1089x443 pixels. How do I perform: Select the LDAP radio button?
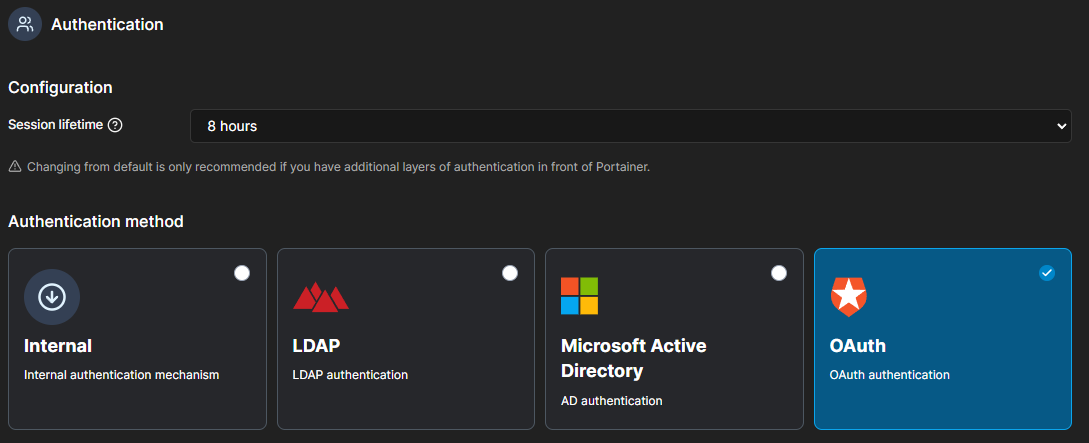click(x=510, y=273)
